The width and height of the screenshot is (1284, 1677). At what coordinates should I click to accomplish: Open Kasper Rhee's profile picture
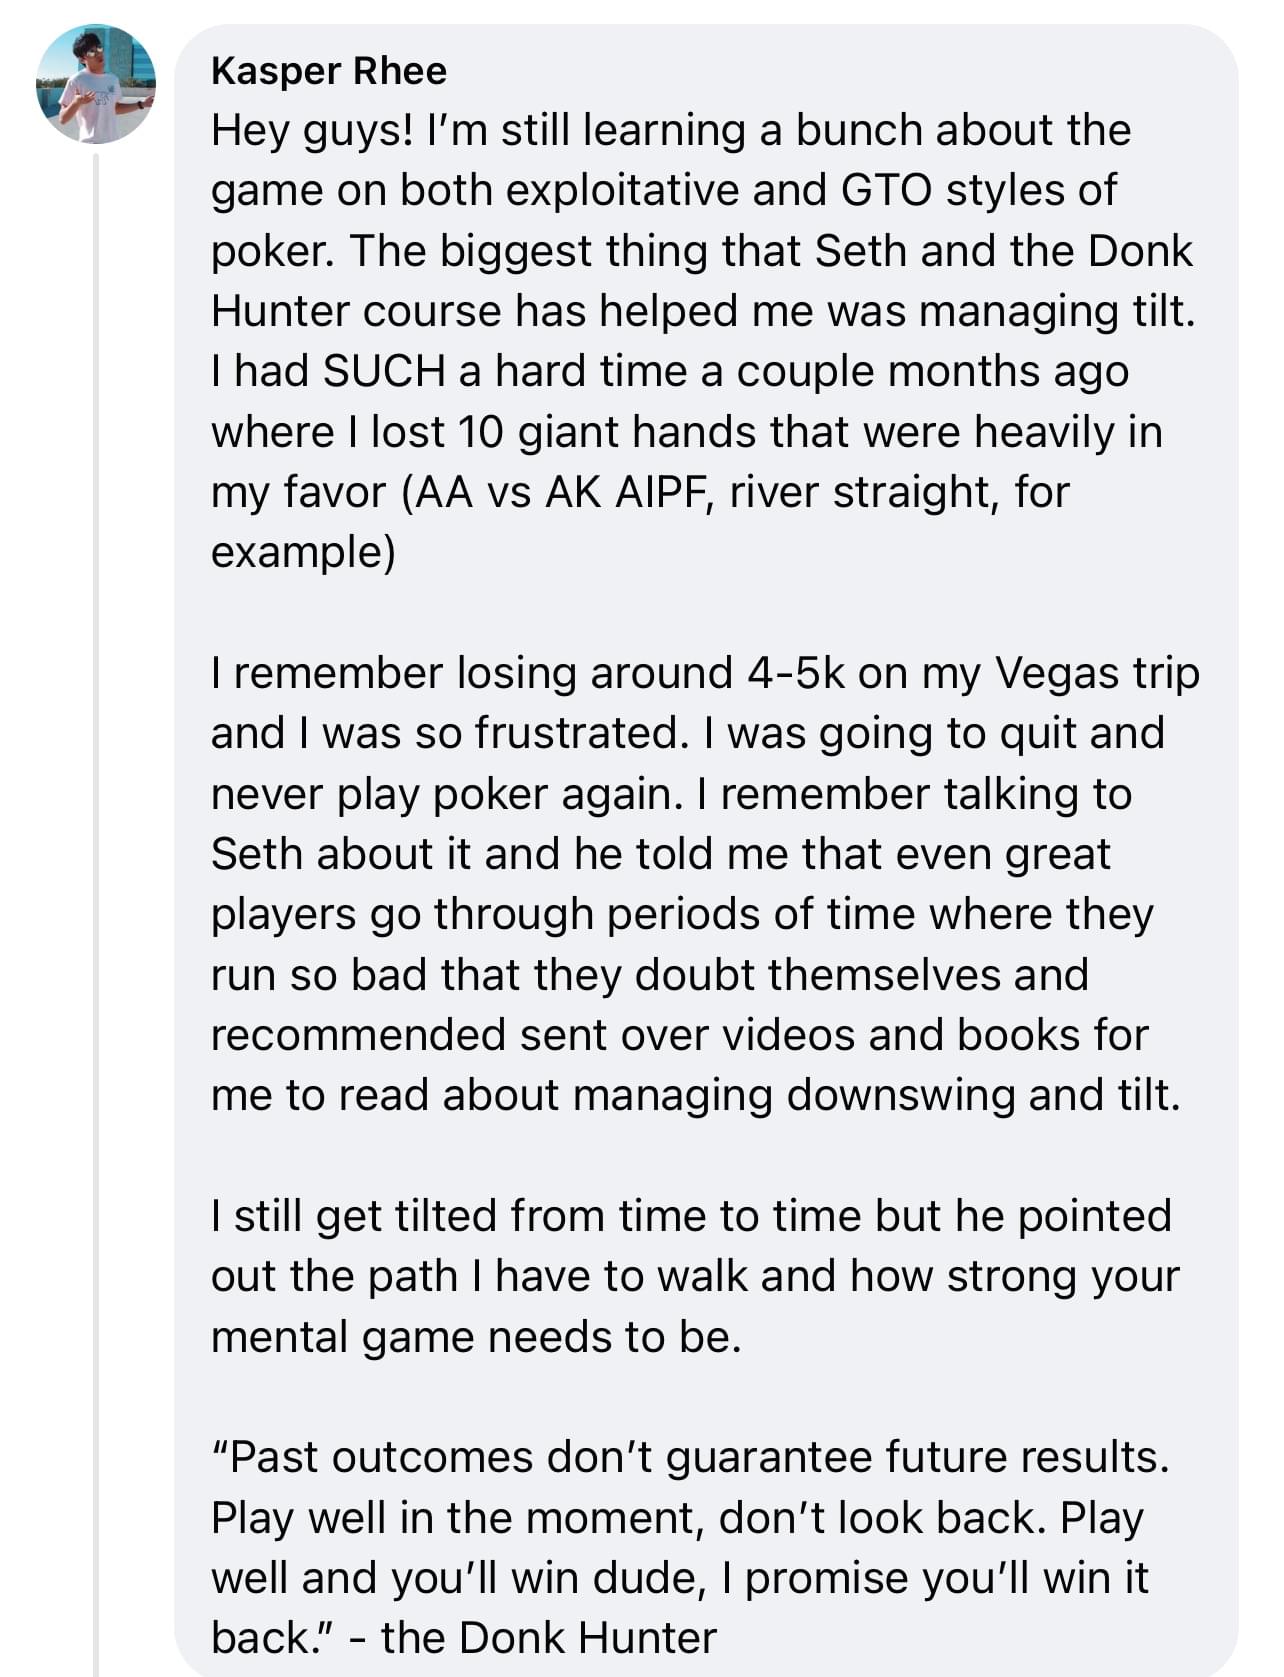click(96, 84)
